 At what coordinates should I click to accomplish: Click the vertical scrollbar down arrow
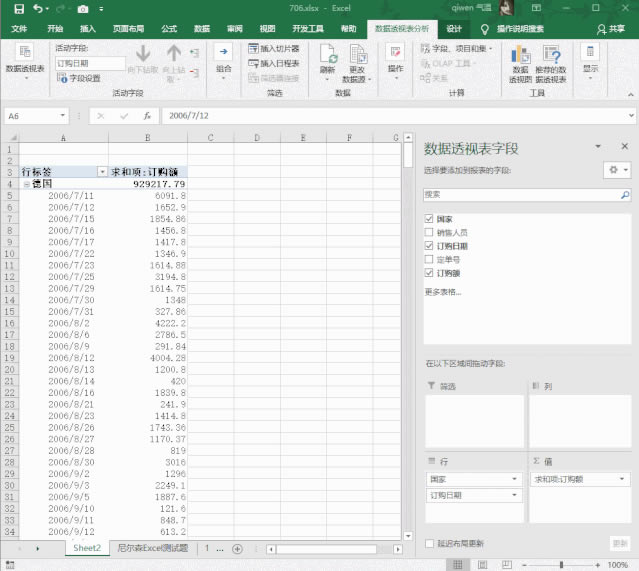coord(408,536)
